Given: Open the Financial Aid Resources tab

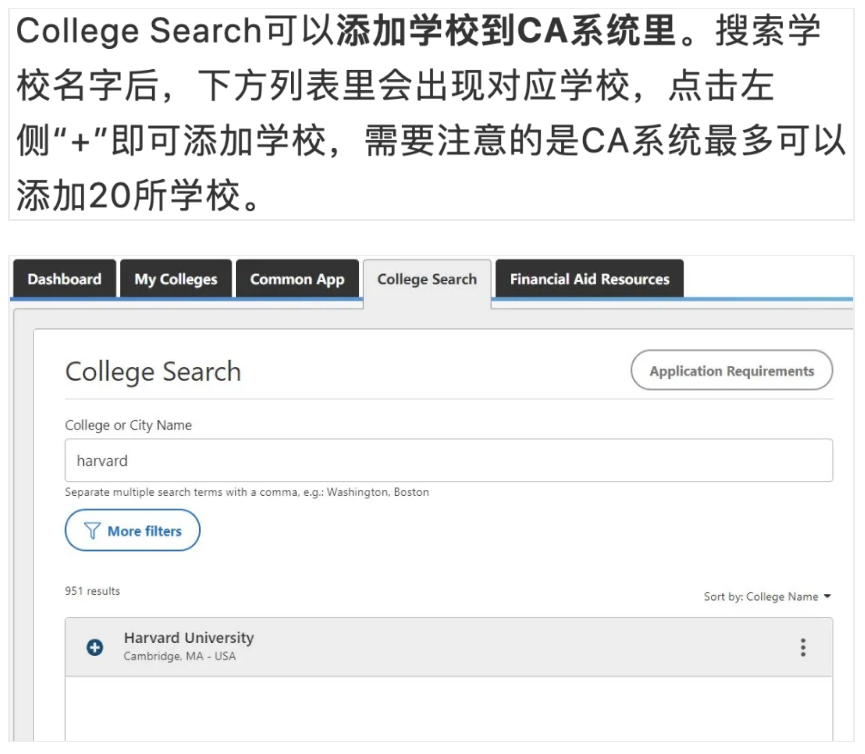Looking at the screenshot, I should coord(590,279).
